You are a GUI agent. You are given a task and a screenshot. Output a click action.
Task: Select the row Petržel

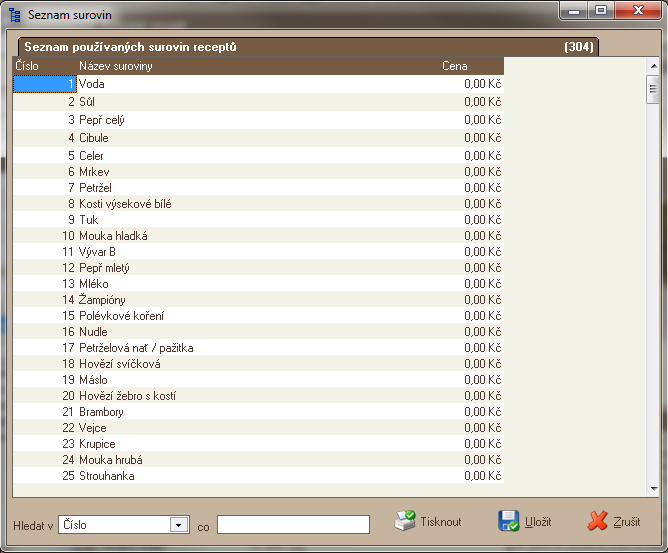click(259, 187)
